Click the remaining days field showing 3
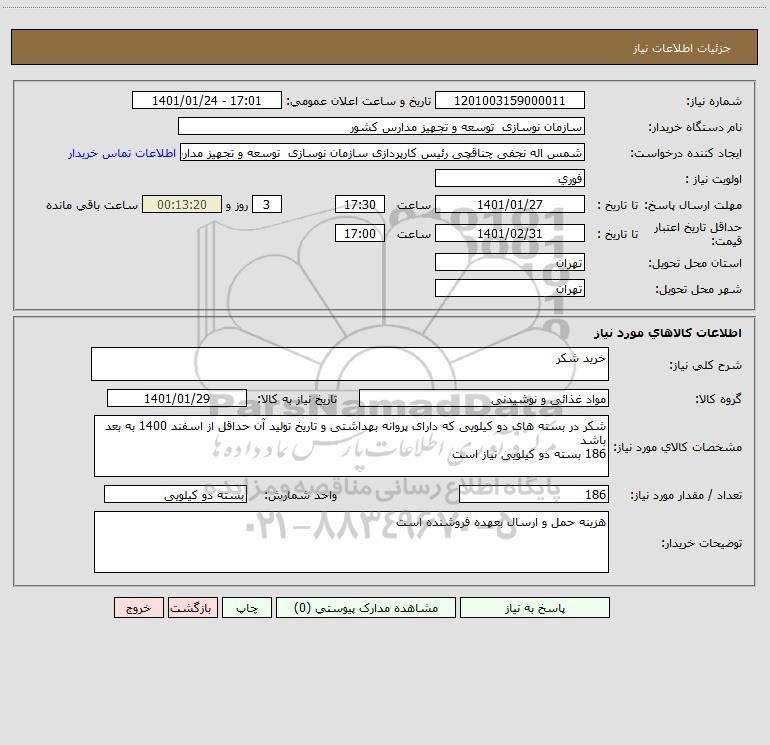770x745 pixels. click(x=267, y=204)
